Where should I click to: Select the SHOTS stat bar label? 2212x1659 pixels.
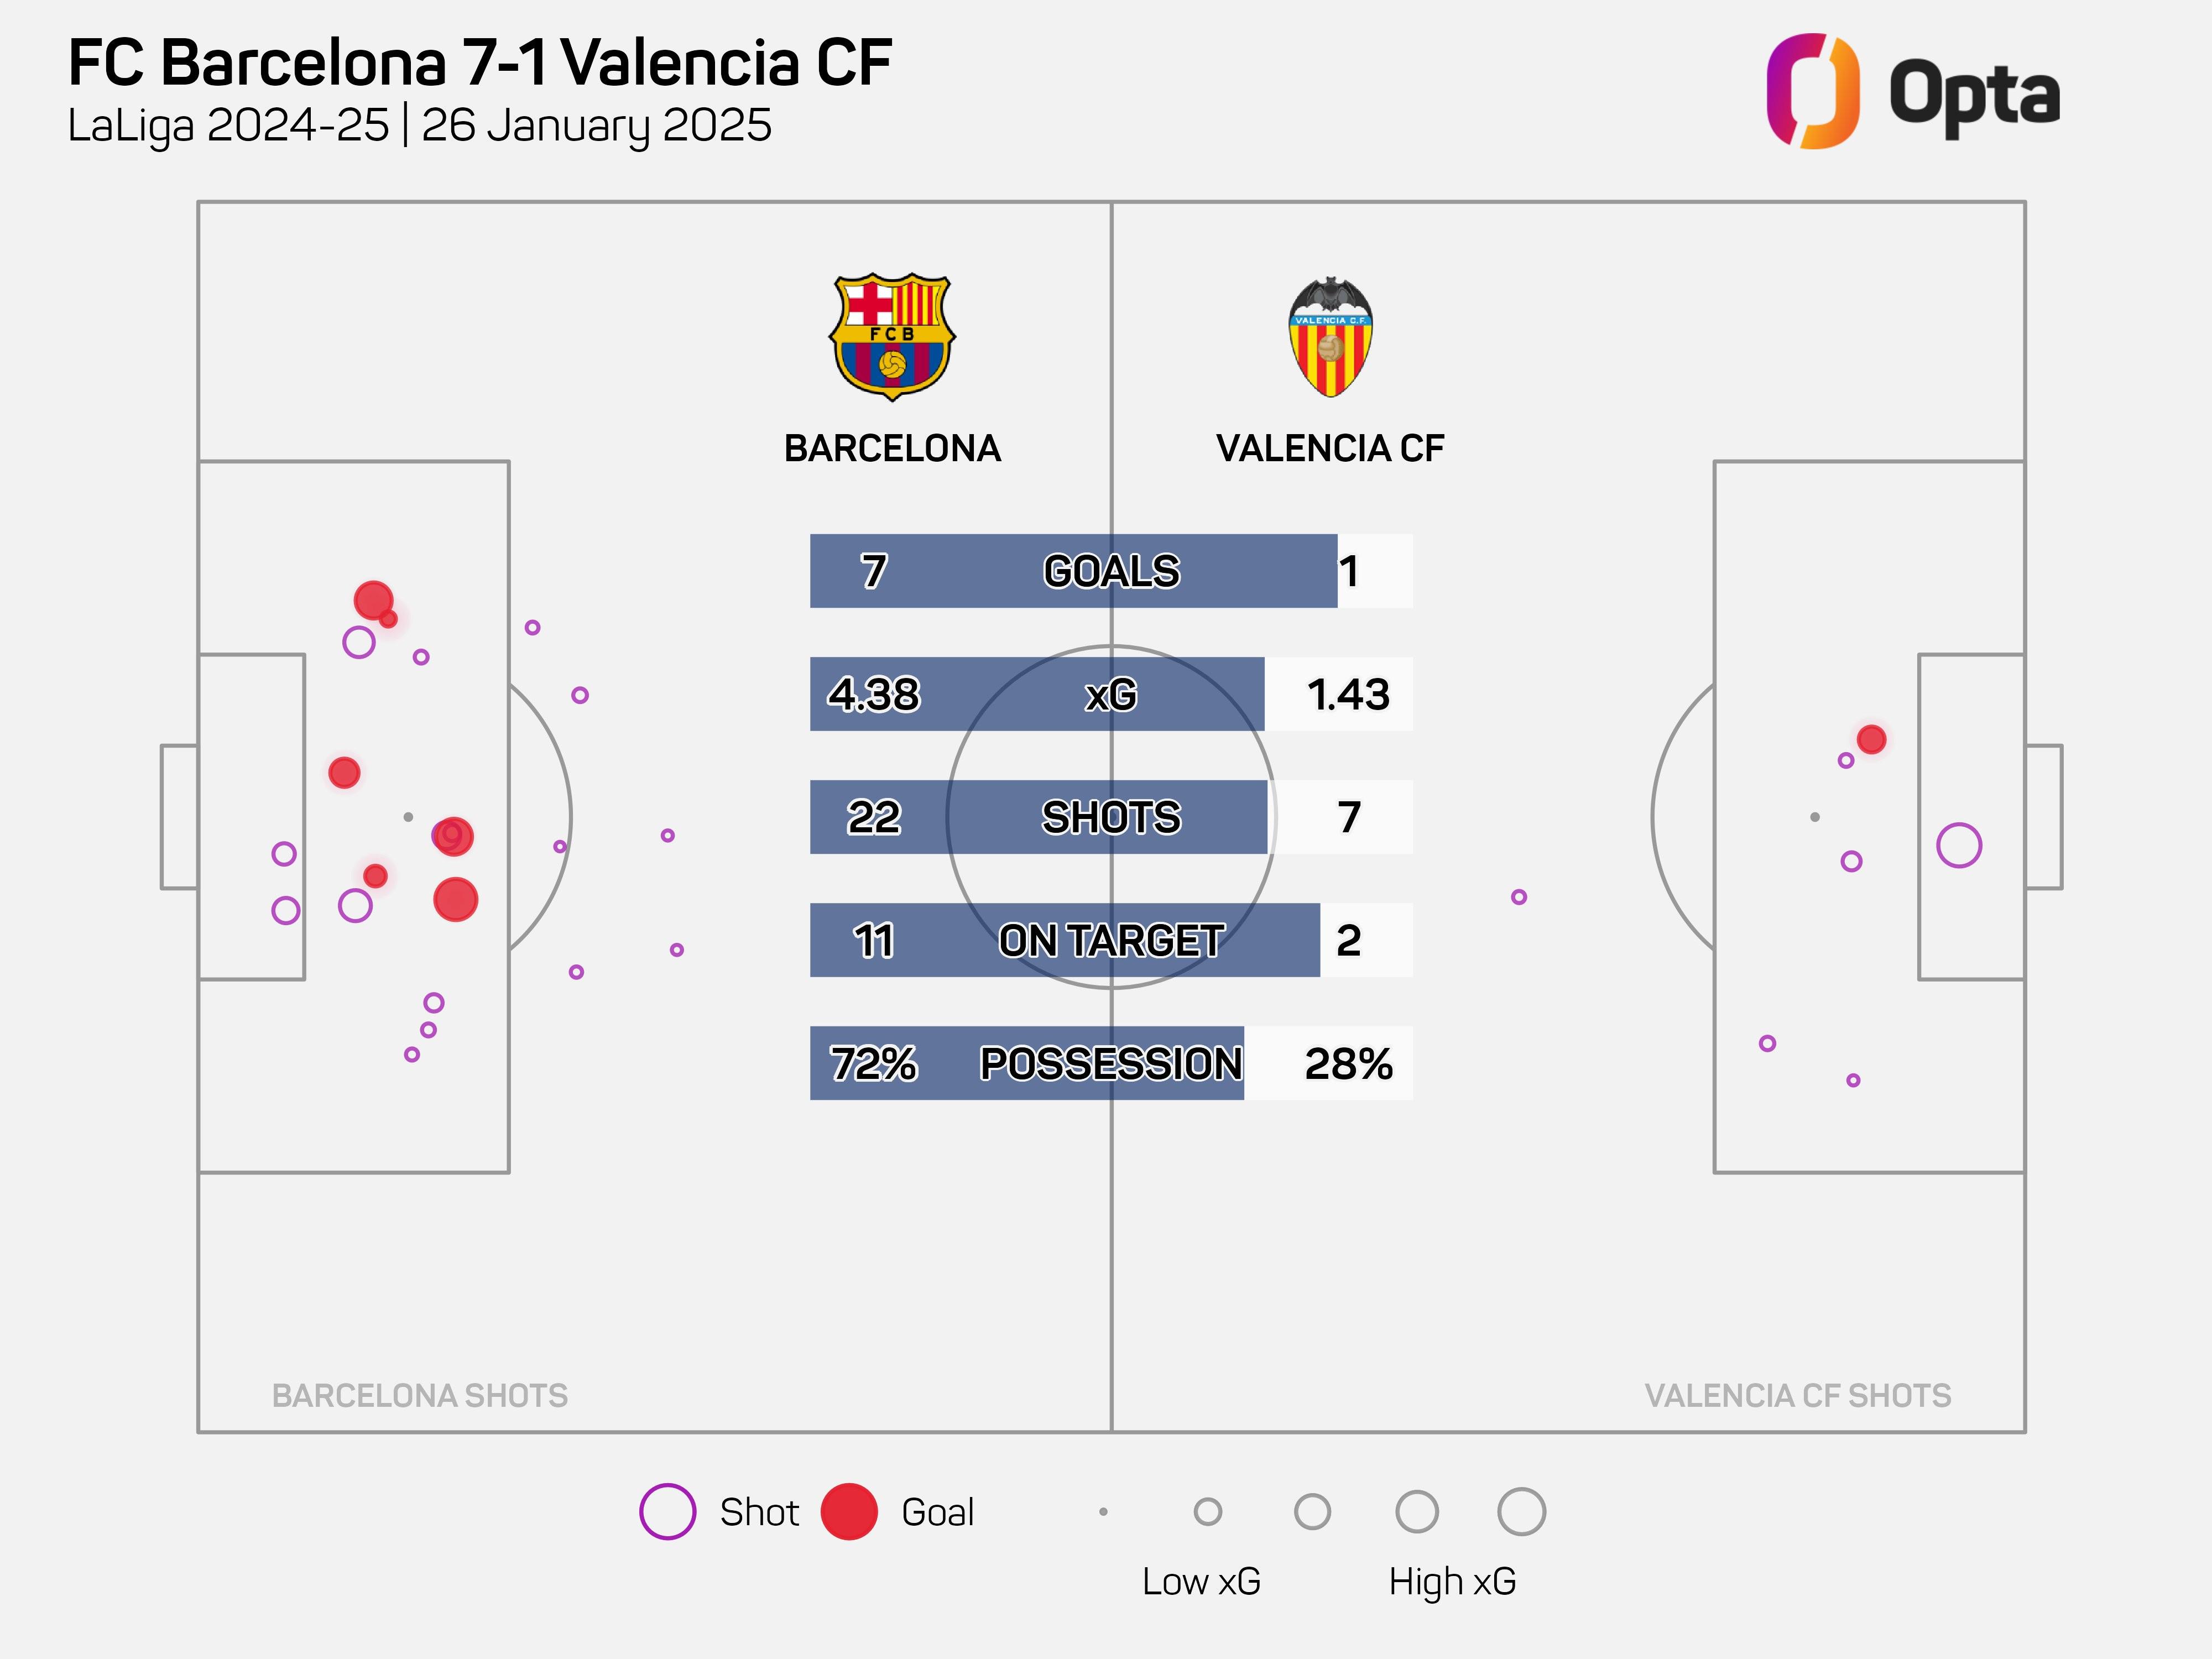point(1111,817)
